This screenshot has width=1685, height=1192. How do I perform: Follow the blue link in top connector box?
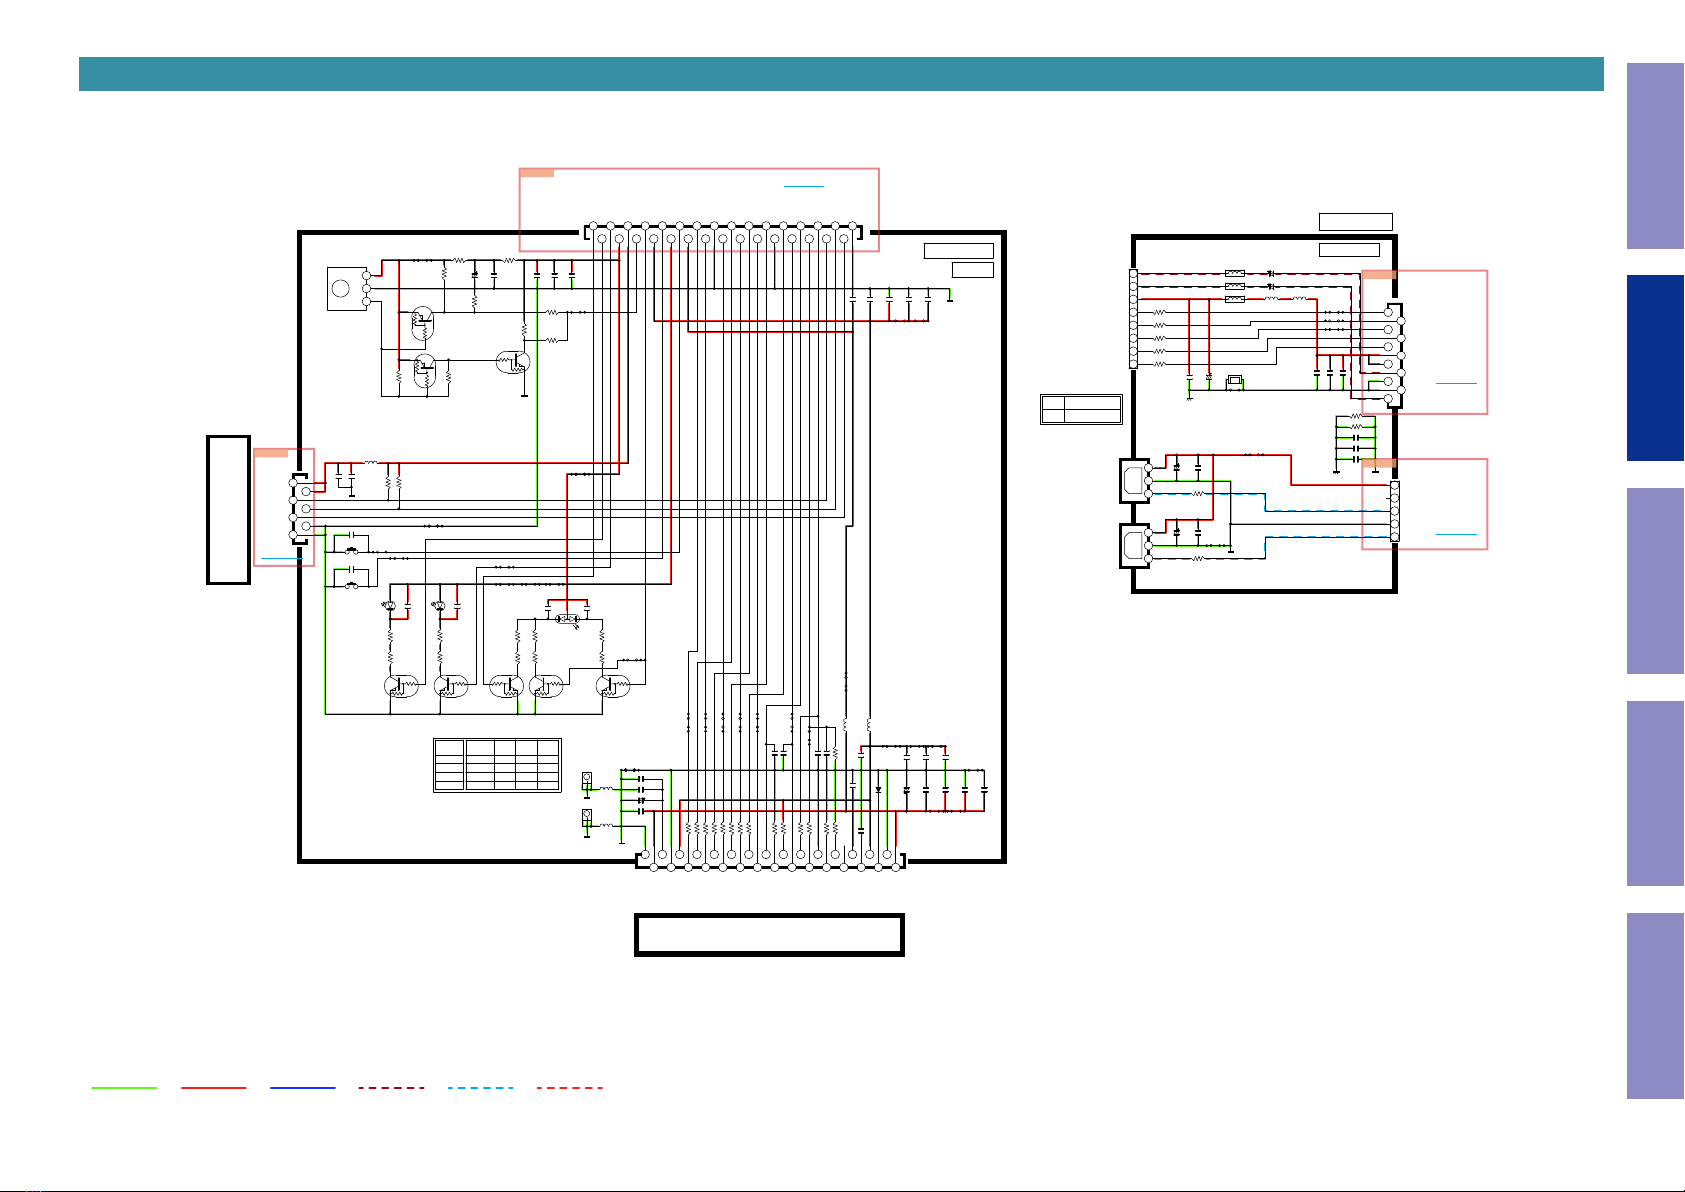click(x=804, y=186)
